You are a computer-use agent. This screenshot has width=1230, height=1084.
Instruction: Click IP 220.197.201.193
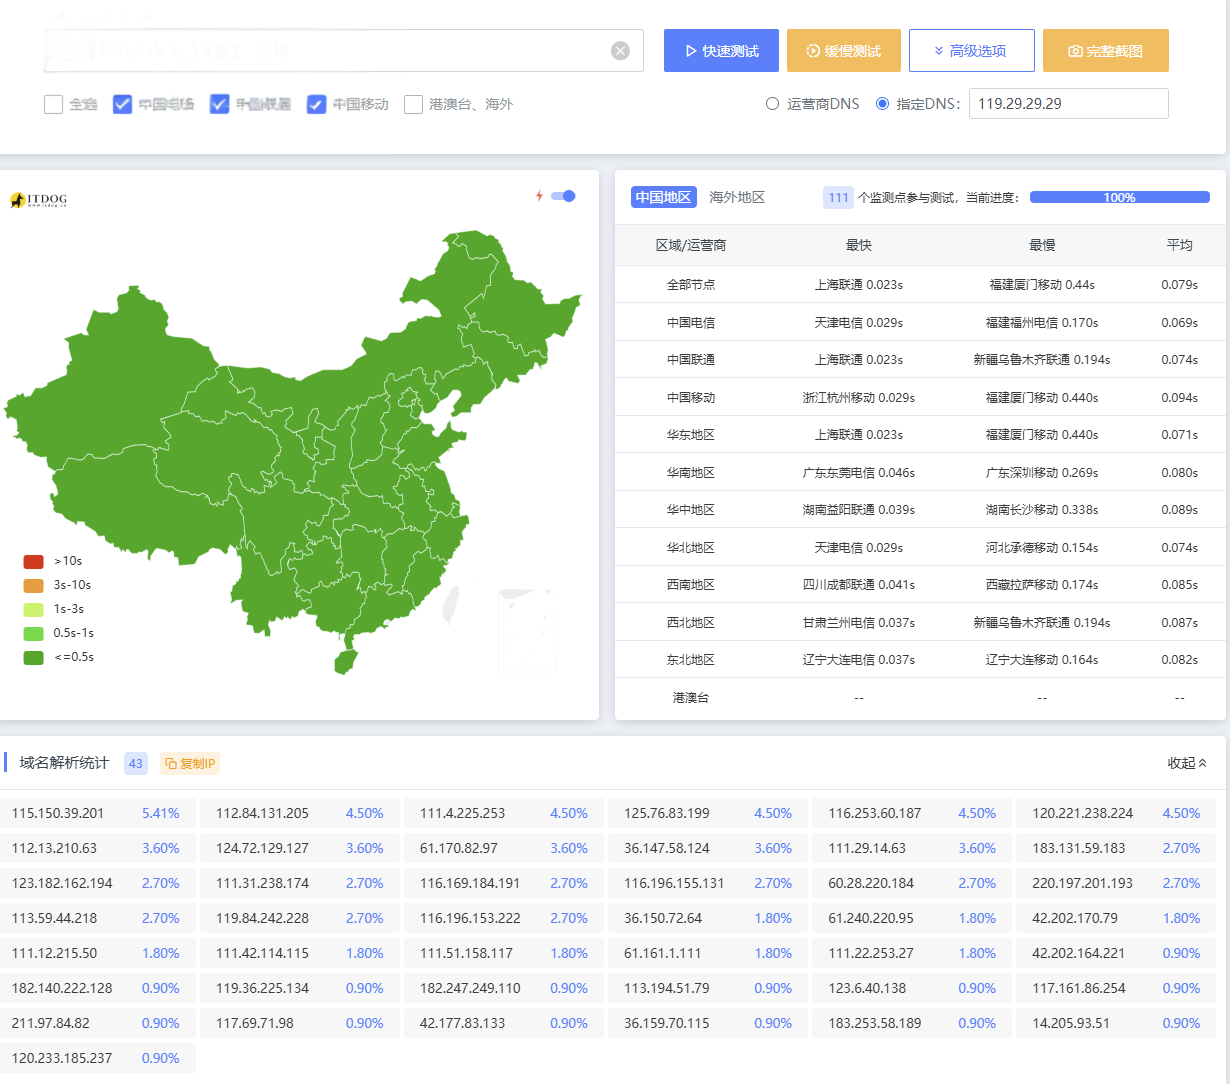1083,884
